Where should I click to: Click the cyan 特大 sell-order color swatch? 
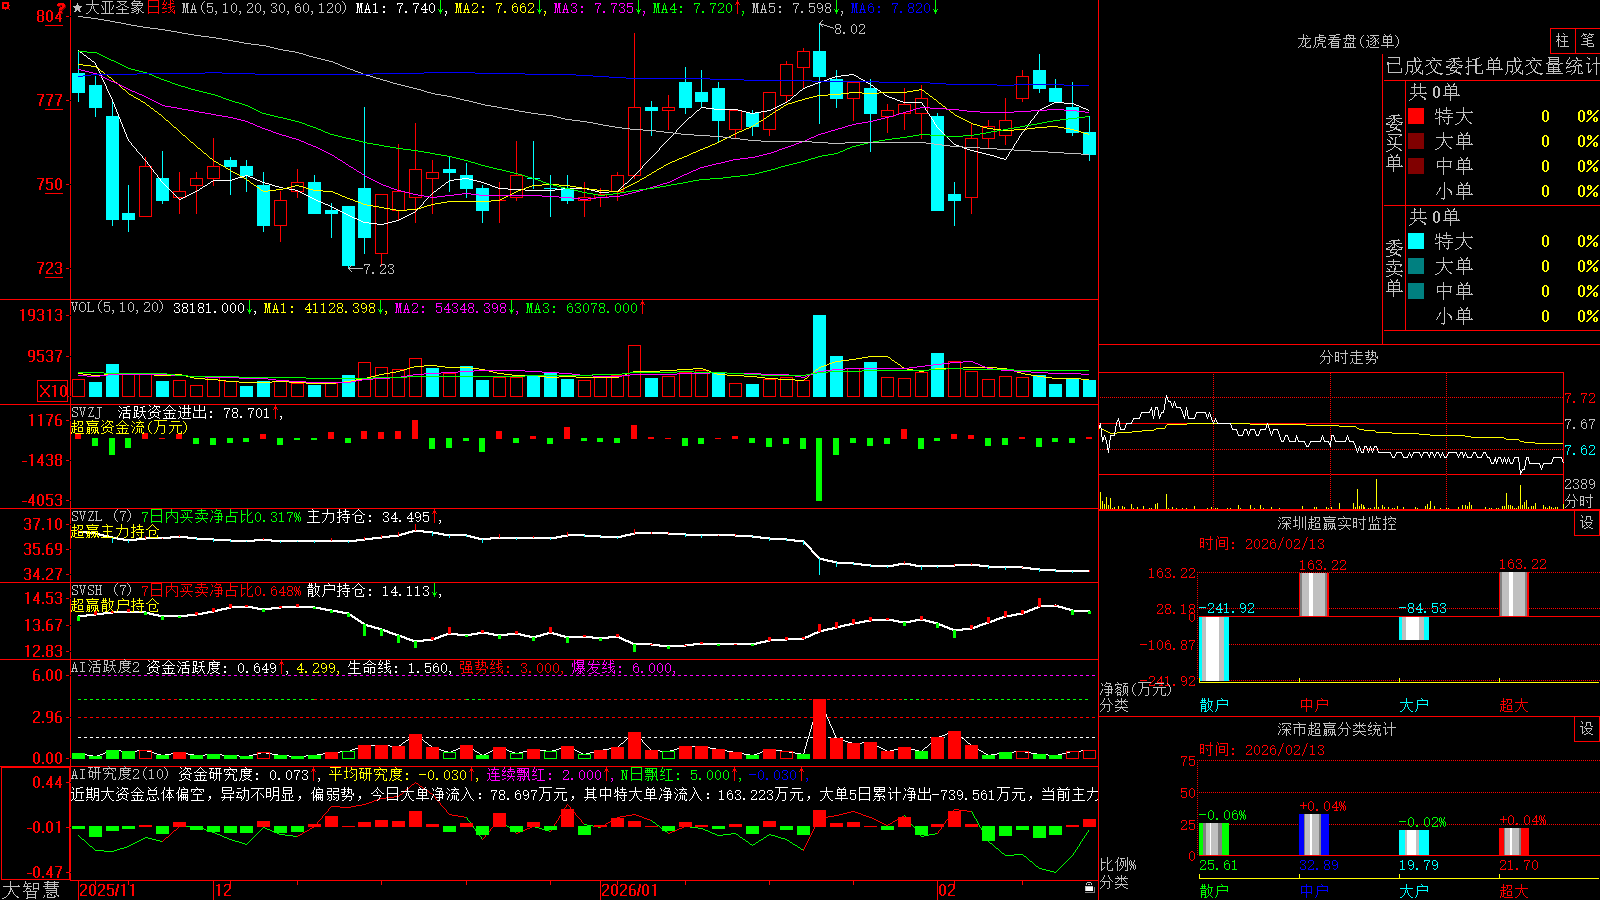[x=1416, y=241]
